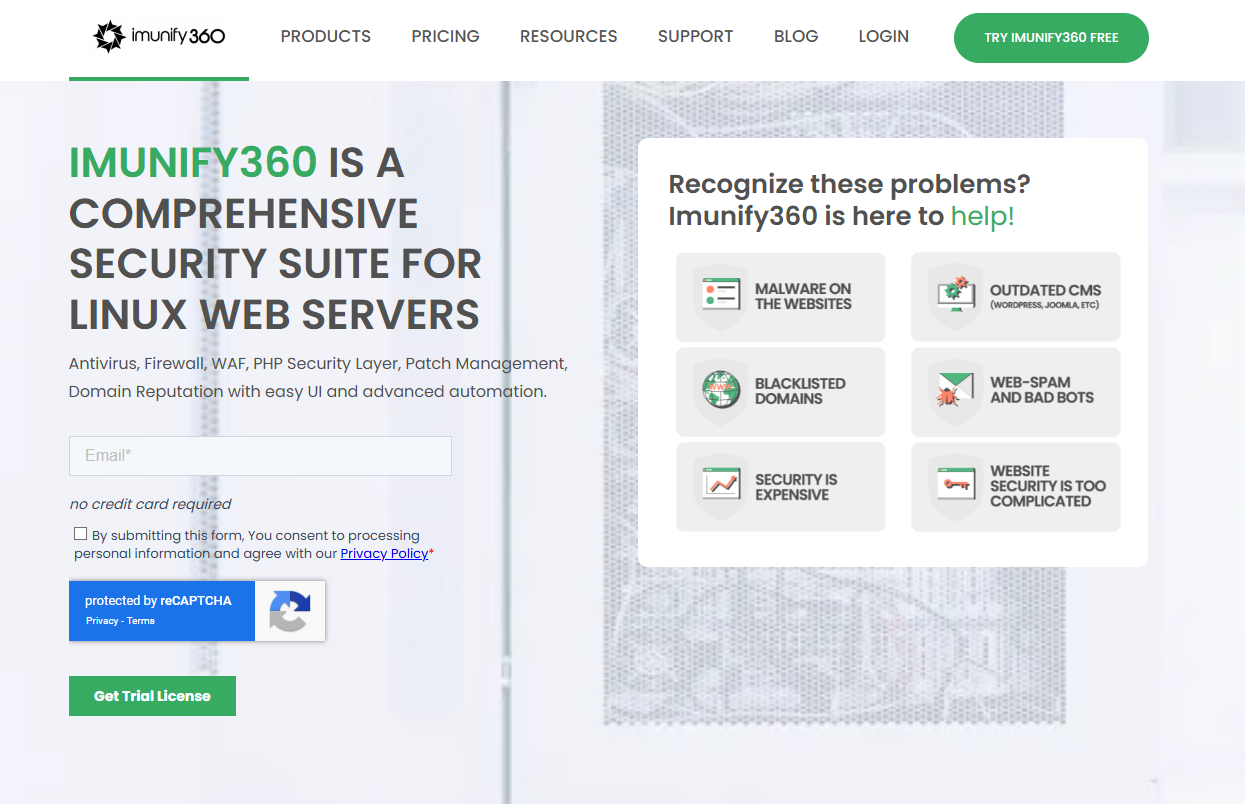Image resolution: width=1245 pixels, height=804 pixels.
Task: Click the malware on the websites icon
Action: tap(720, 296)
